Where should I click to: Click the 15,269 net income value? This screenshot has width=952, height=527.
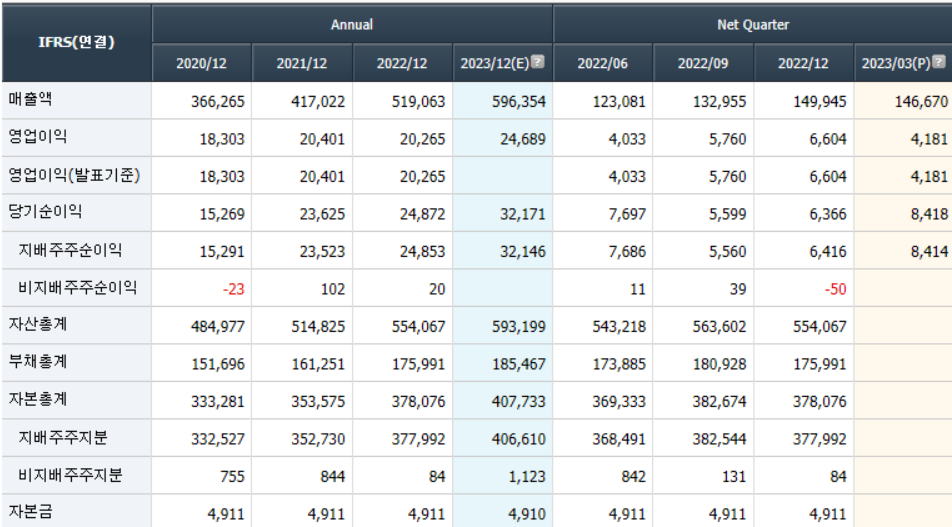[222, 214]
